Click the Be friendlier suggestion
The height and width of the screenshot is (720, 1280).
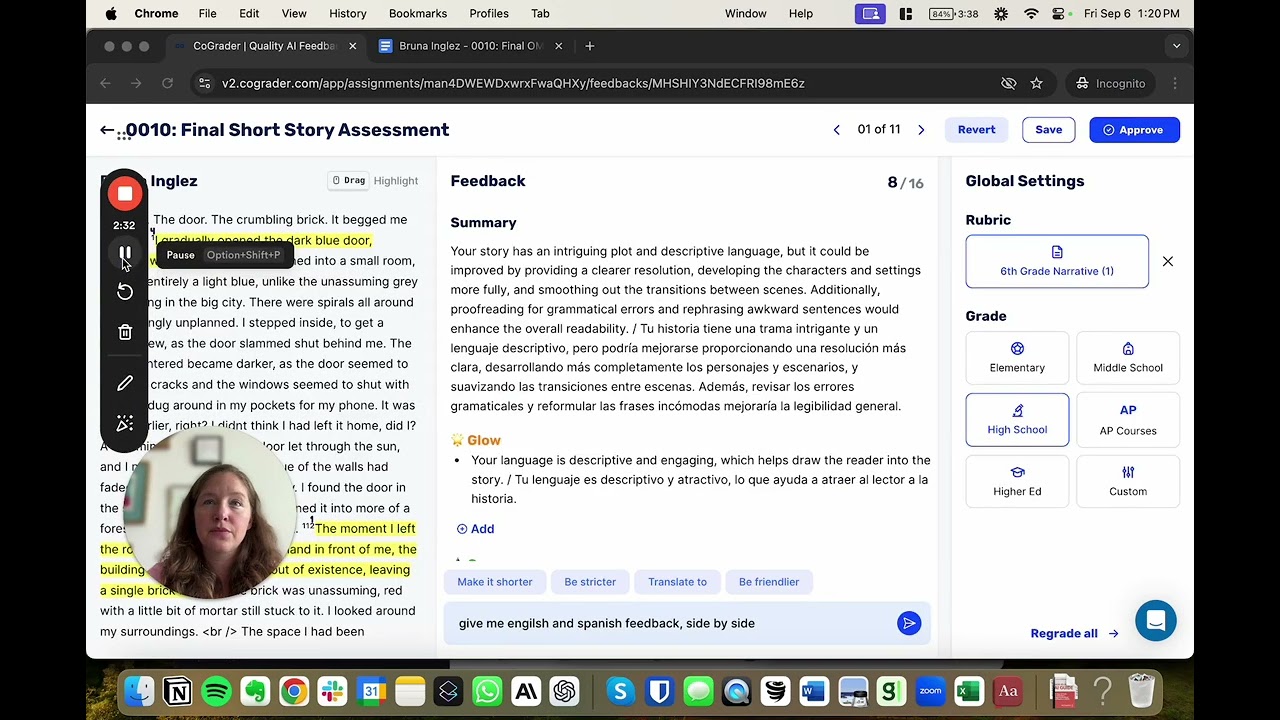(x=769, y=582)
